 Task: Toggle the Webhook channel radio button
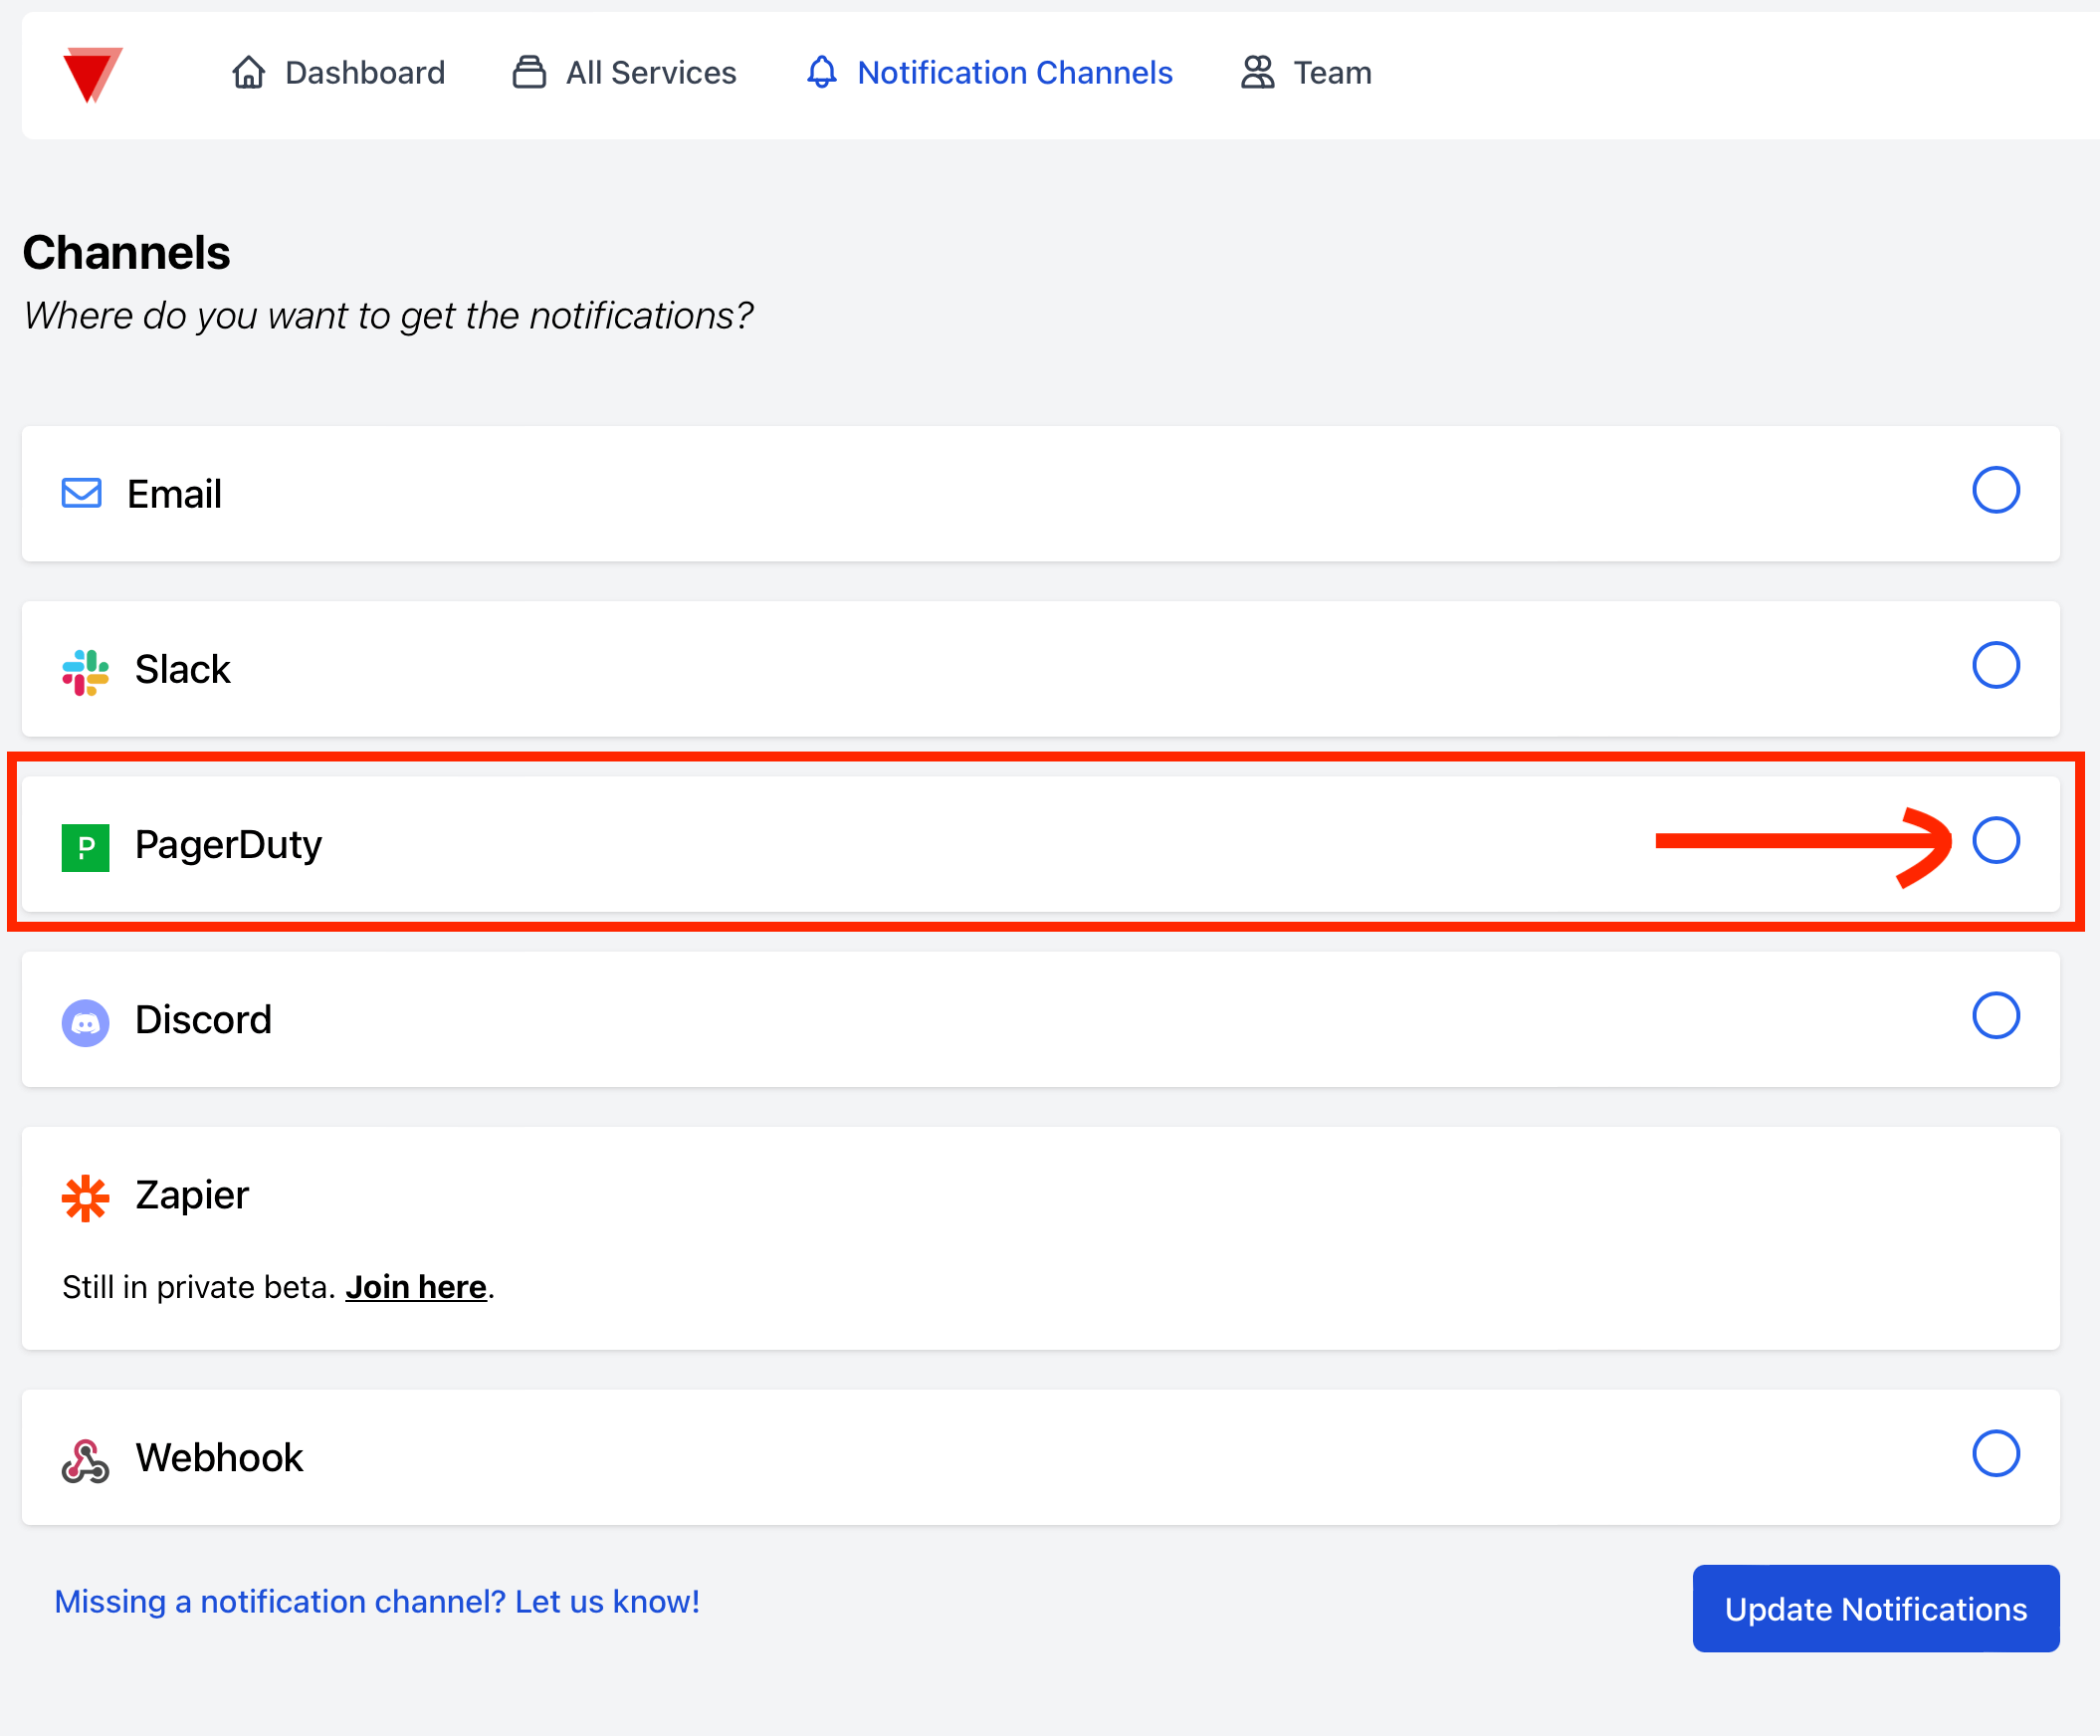pos(1995,1453)
